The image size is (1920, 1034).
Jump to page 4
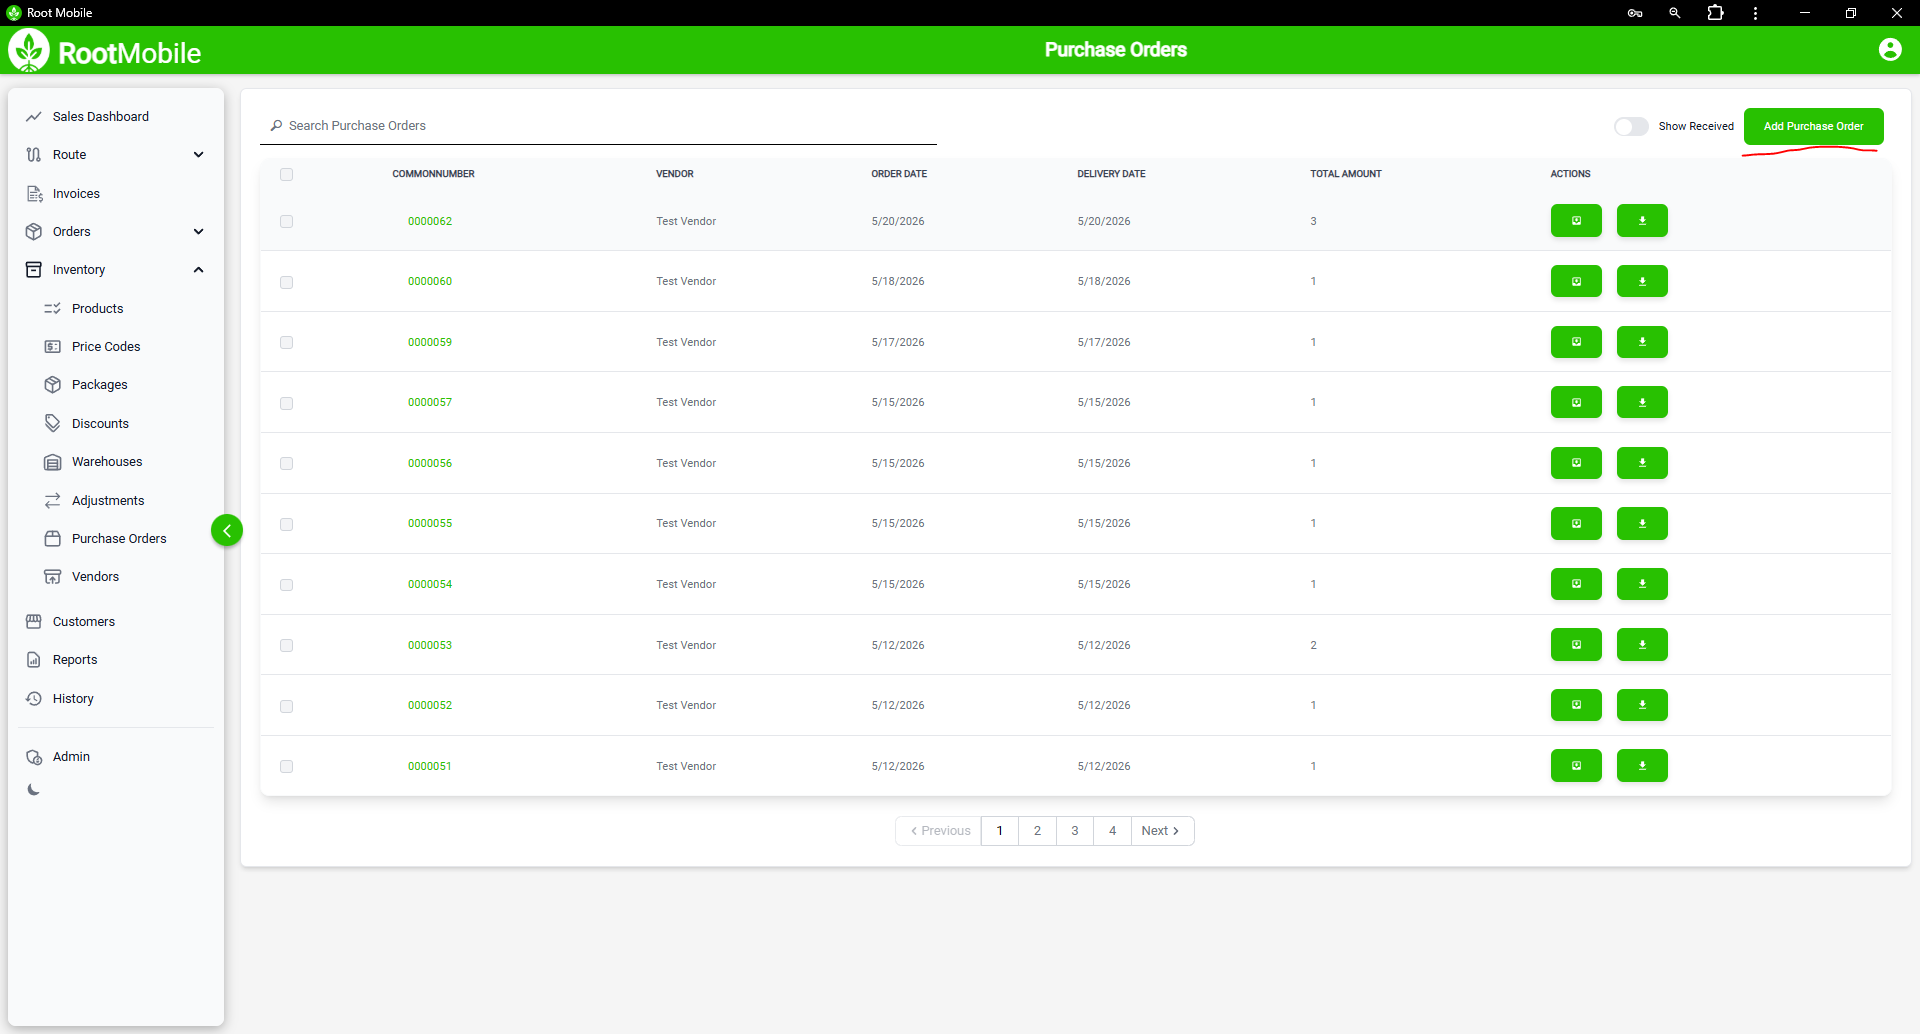point(1112,831)
